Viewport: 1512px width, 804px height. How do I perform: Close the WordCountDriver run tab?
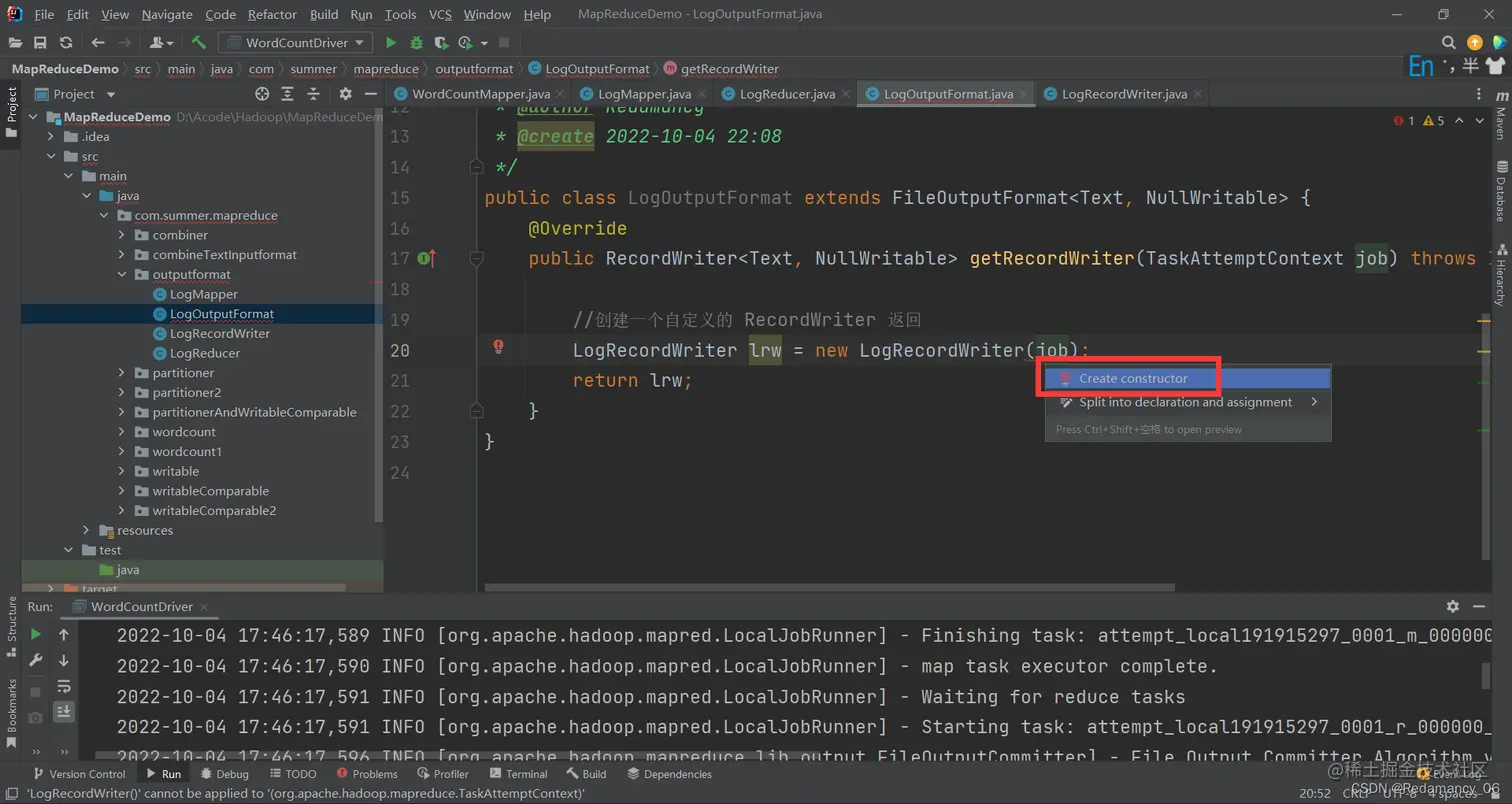point(204,606)
